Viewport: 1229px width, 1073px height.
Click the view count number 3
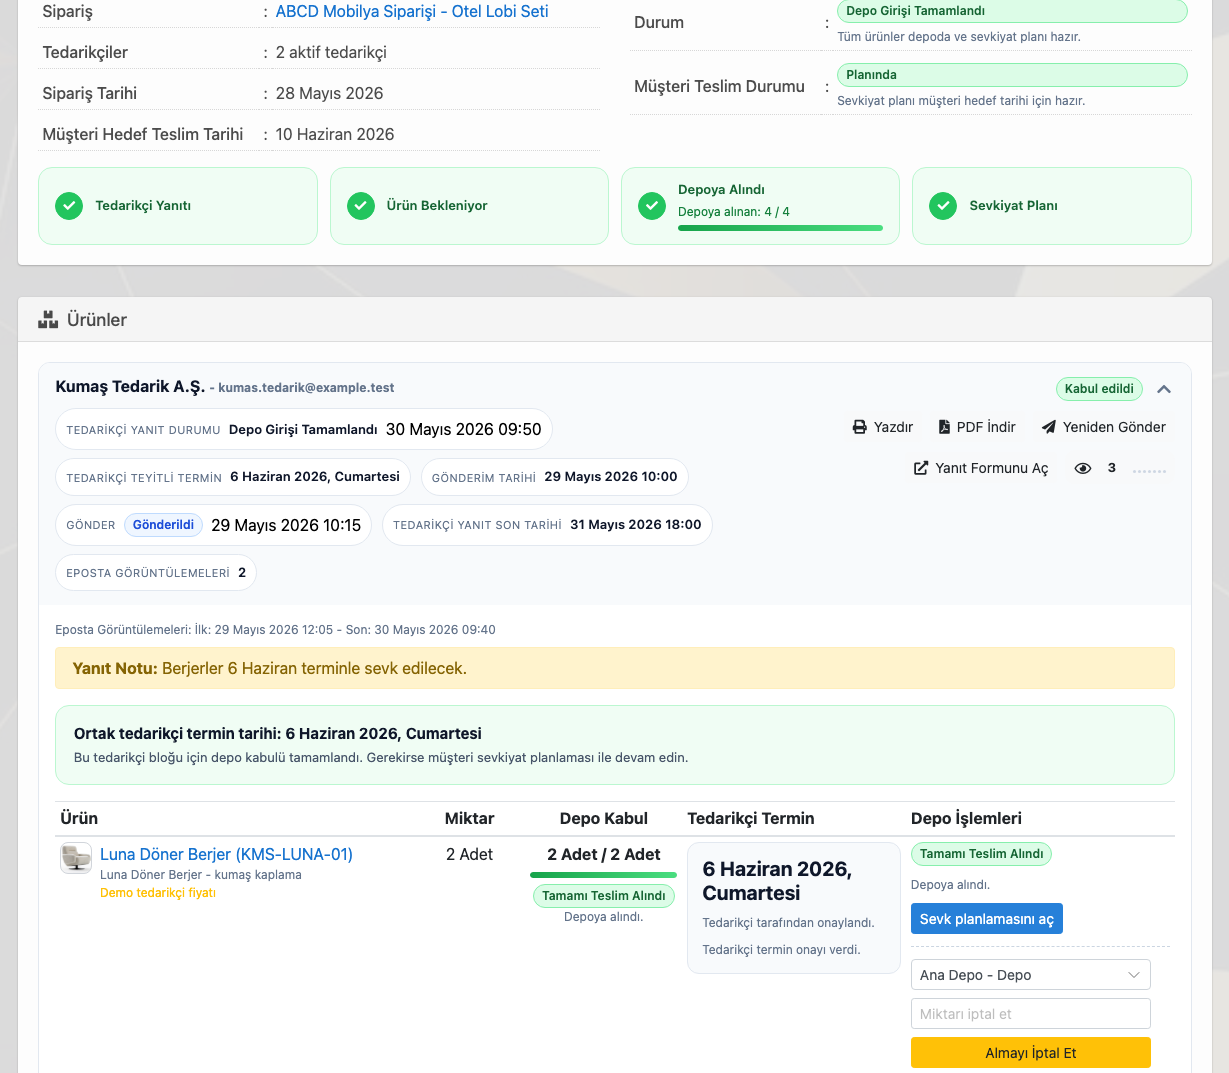[1112, 468]
